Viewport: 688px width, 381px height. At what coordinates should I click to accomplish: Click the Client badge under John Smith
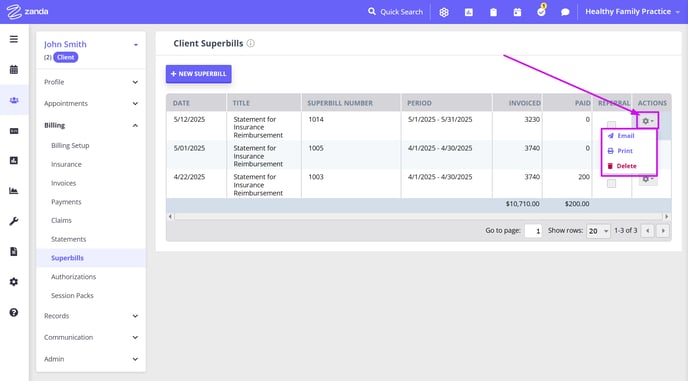click(x=66, y=58)
